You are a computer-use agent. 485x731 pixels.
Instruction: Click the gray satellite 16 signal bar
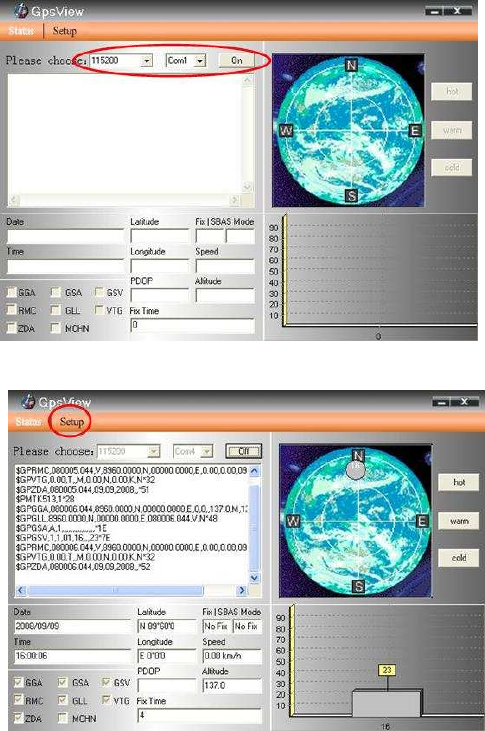(x=386, y=703)
